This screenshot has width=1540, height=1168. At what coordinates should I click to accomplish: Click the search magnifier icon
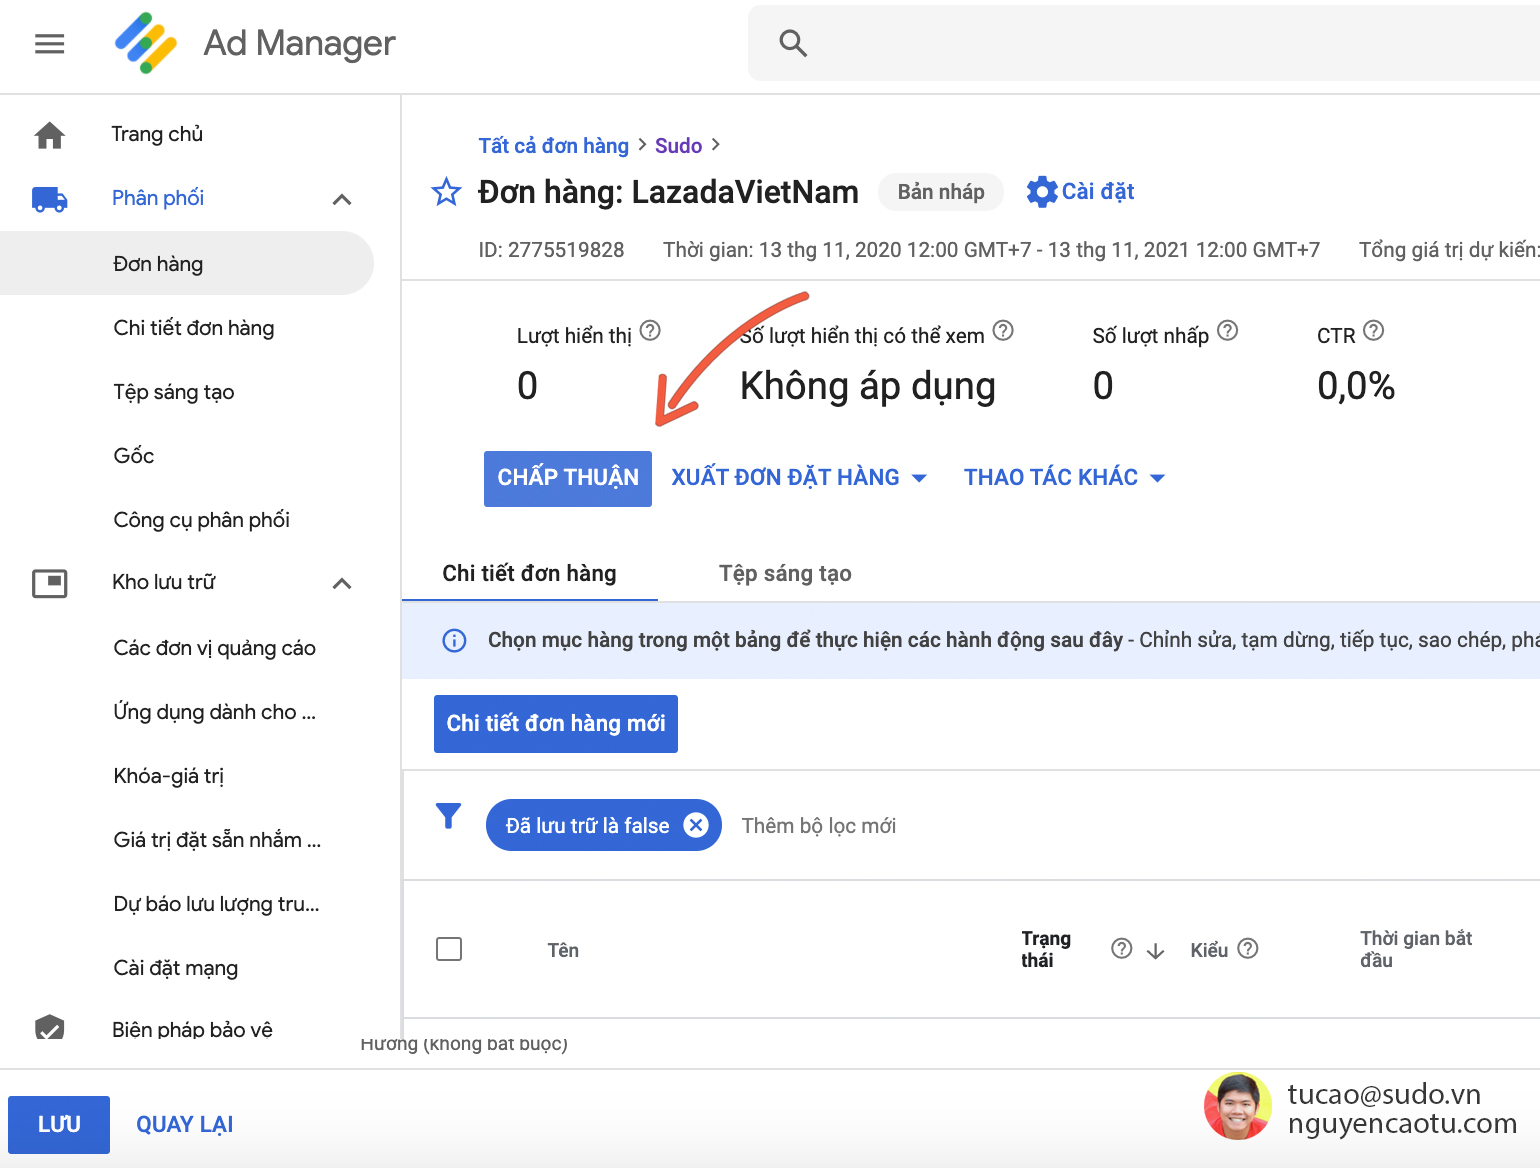pyautogui.click(x=792, y=43)
